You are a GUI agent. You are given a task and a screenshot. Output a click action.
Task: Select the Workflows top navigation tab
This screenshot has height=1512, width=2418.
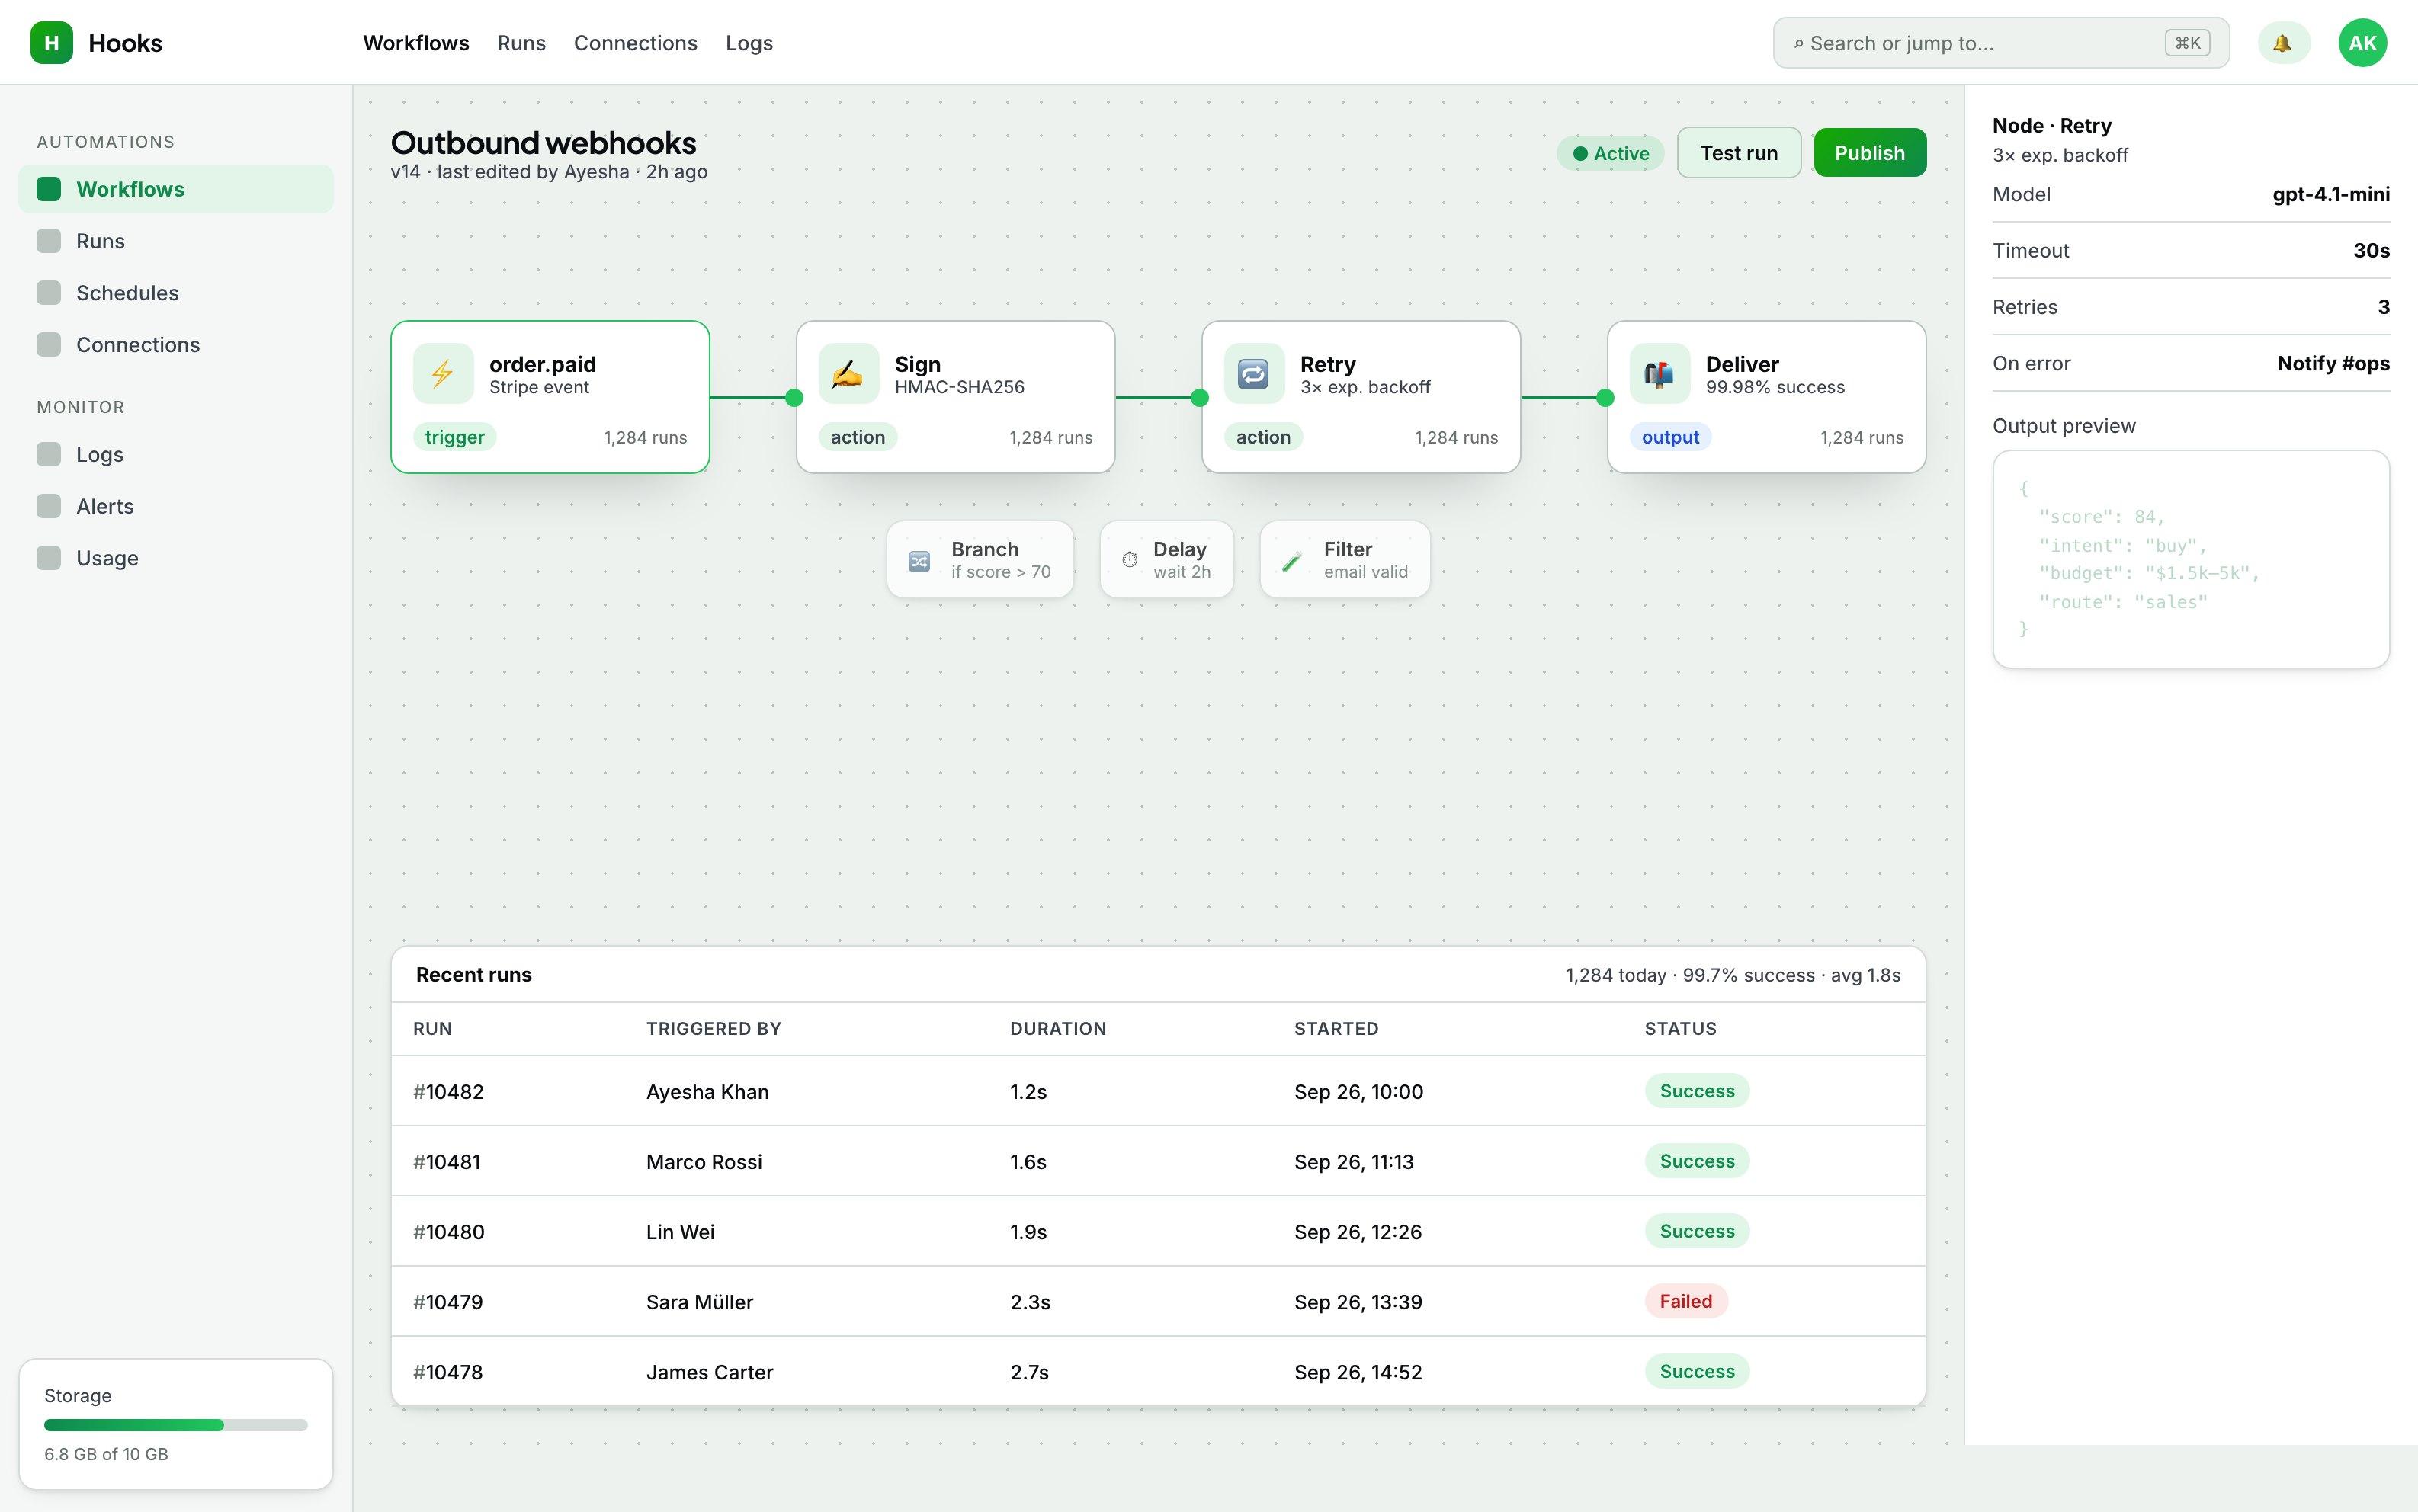point(416,43)
